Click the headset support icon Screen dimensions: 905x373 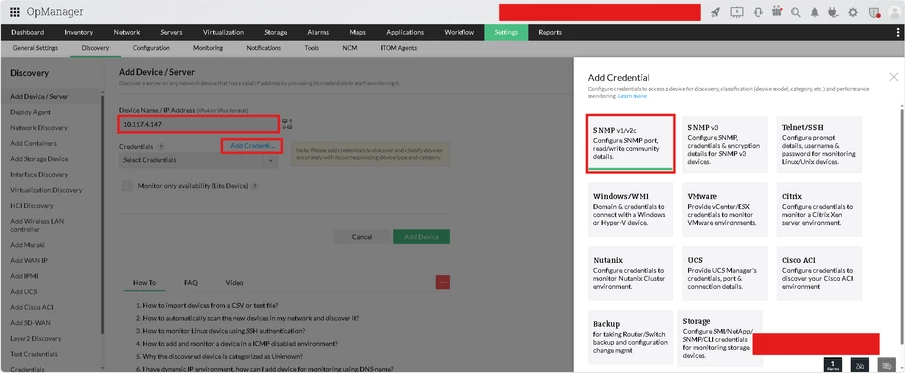pyautogui.click(x=758, y=12)
